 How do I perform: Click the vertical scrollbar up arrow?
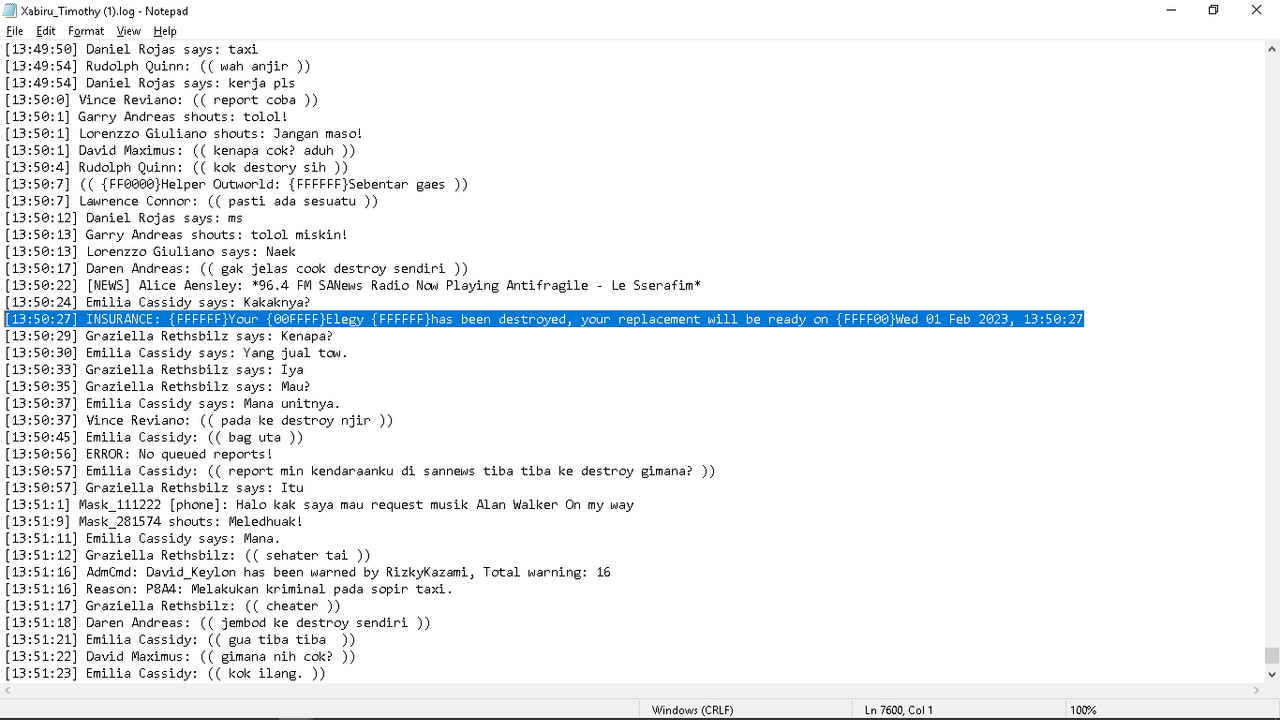point(1272,48)
